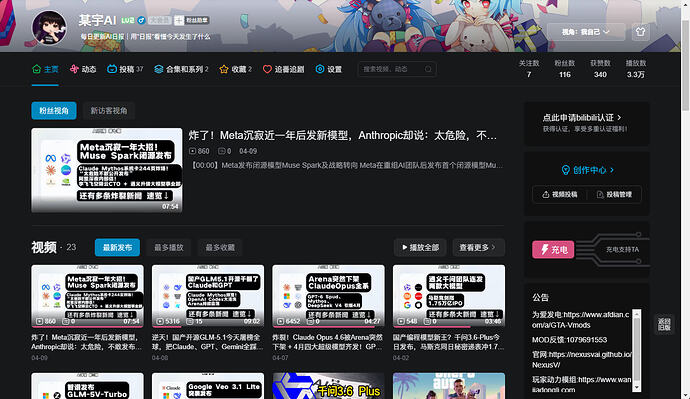Open the Arena突然下架 ClaudeOpus video thumbnail
690x399 pixels.
pyautogui.click(x=328, y=296)
